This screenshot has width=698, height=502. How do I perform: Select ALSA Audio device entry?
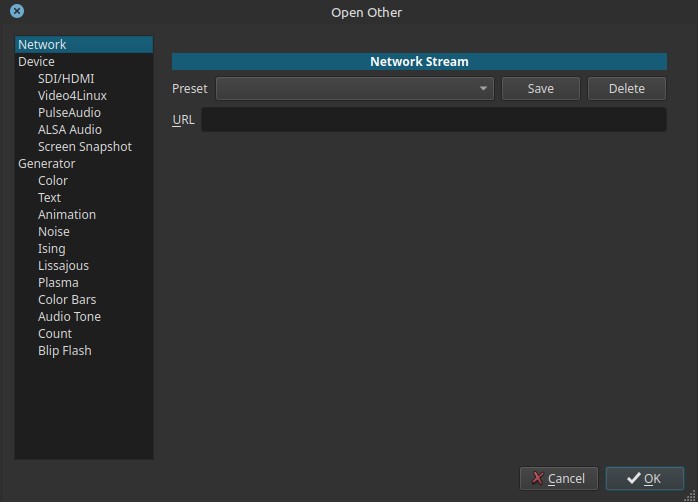click(x=69, y=130)
